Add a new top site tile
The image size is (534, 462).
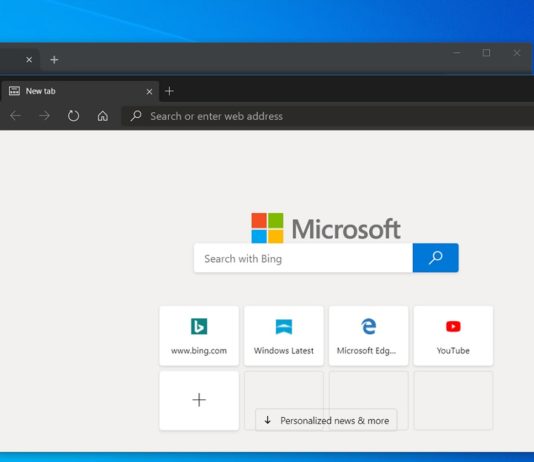199,400
